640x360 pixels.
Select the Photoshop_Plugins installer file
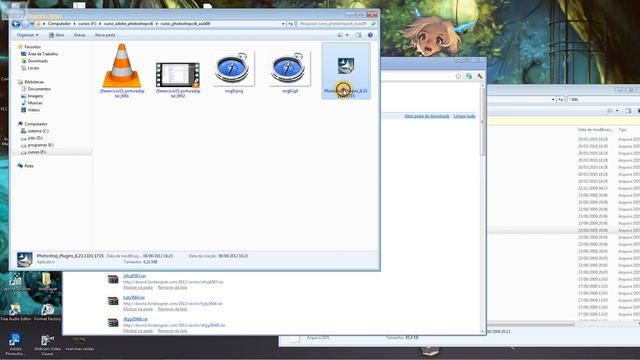coord(346,71)
